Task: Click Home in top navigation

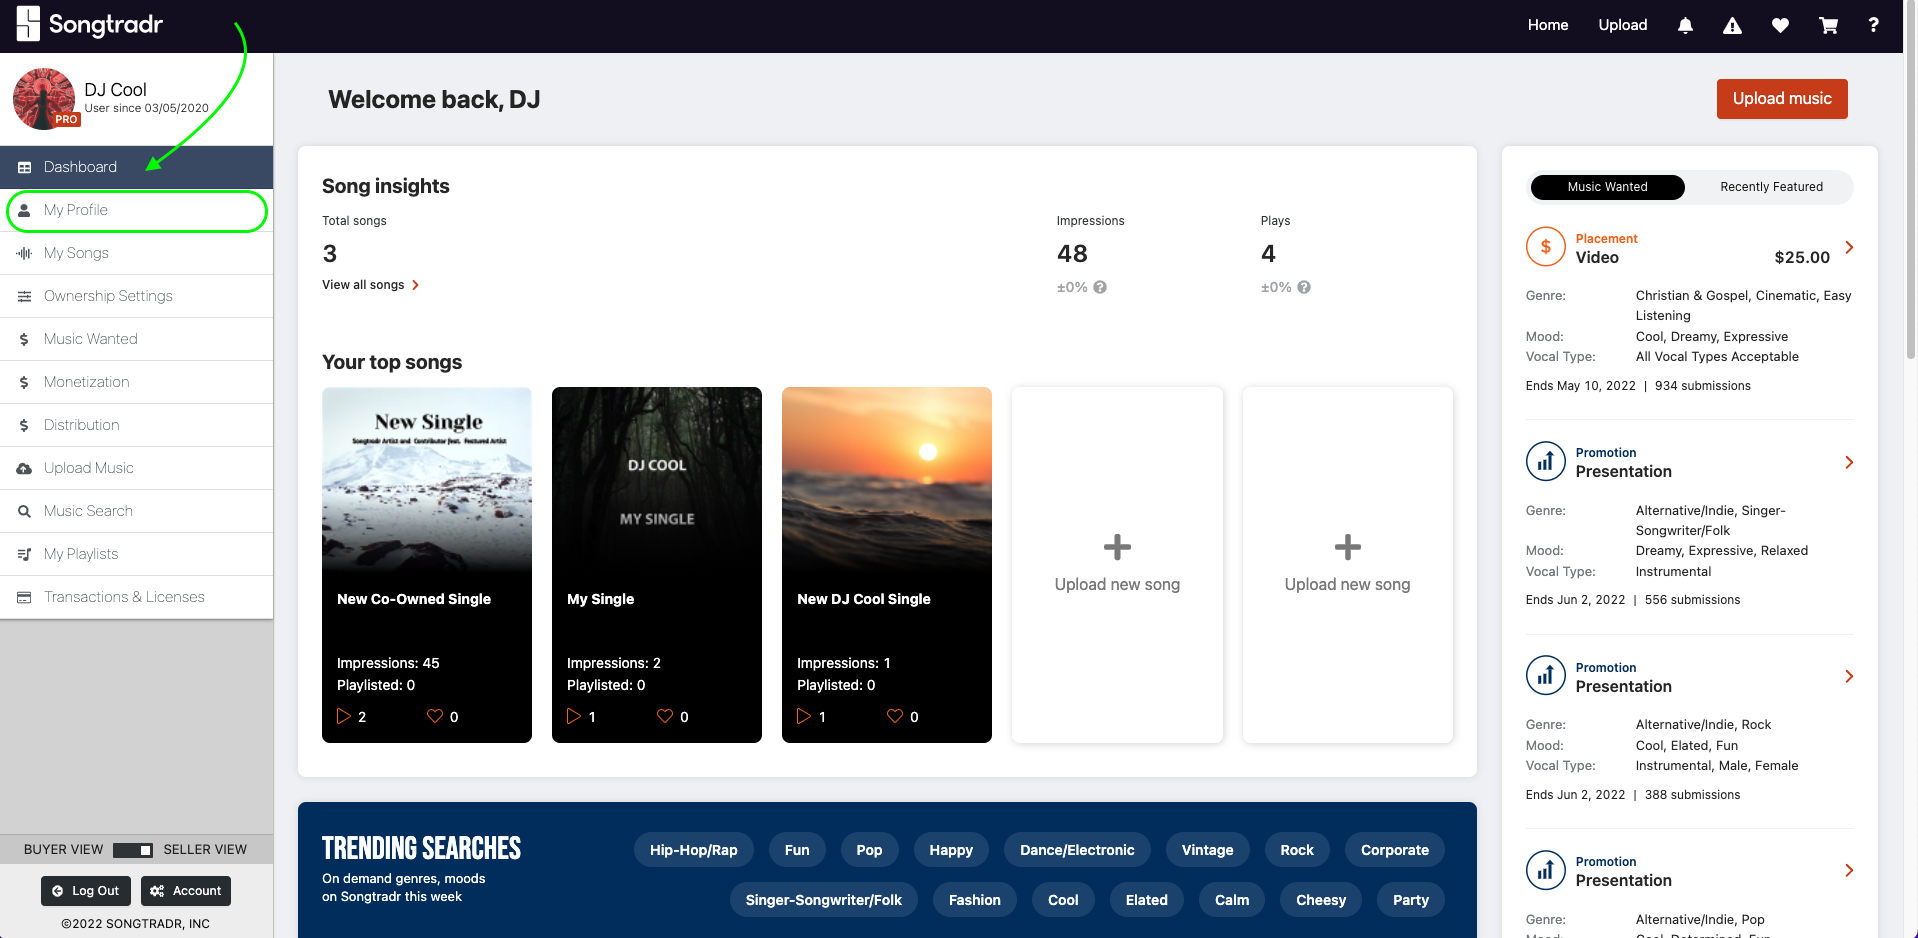Action: point(1547,25)
